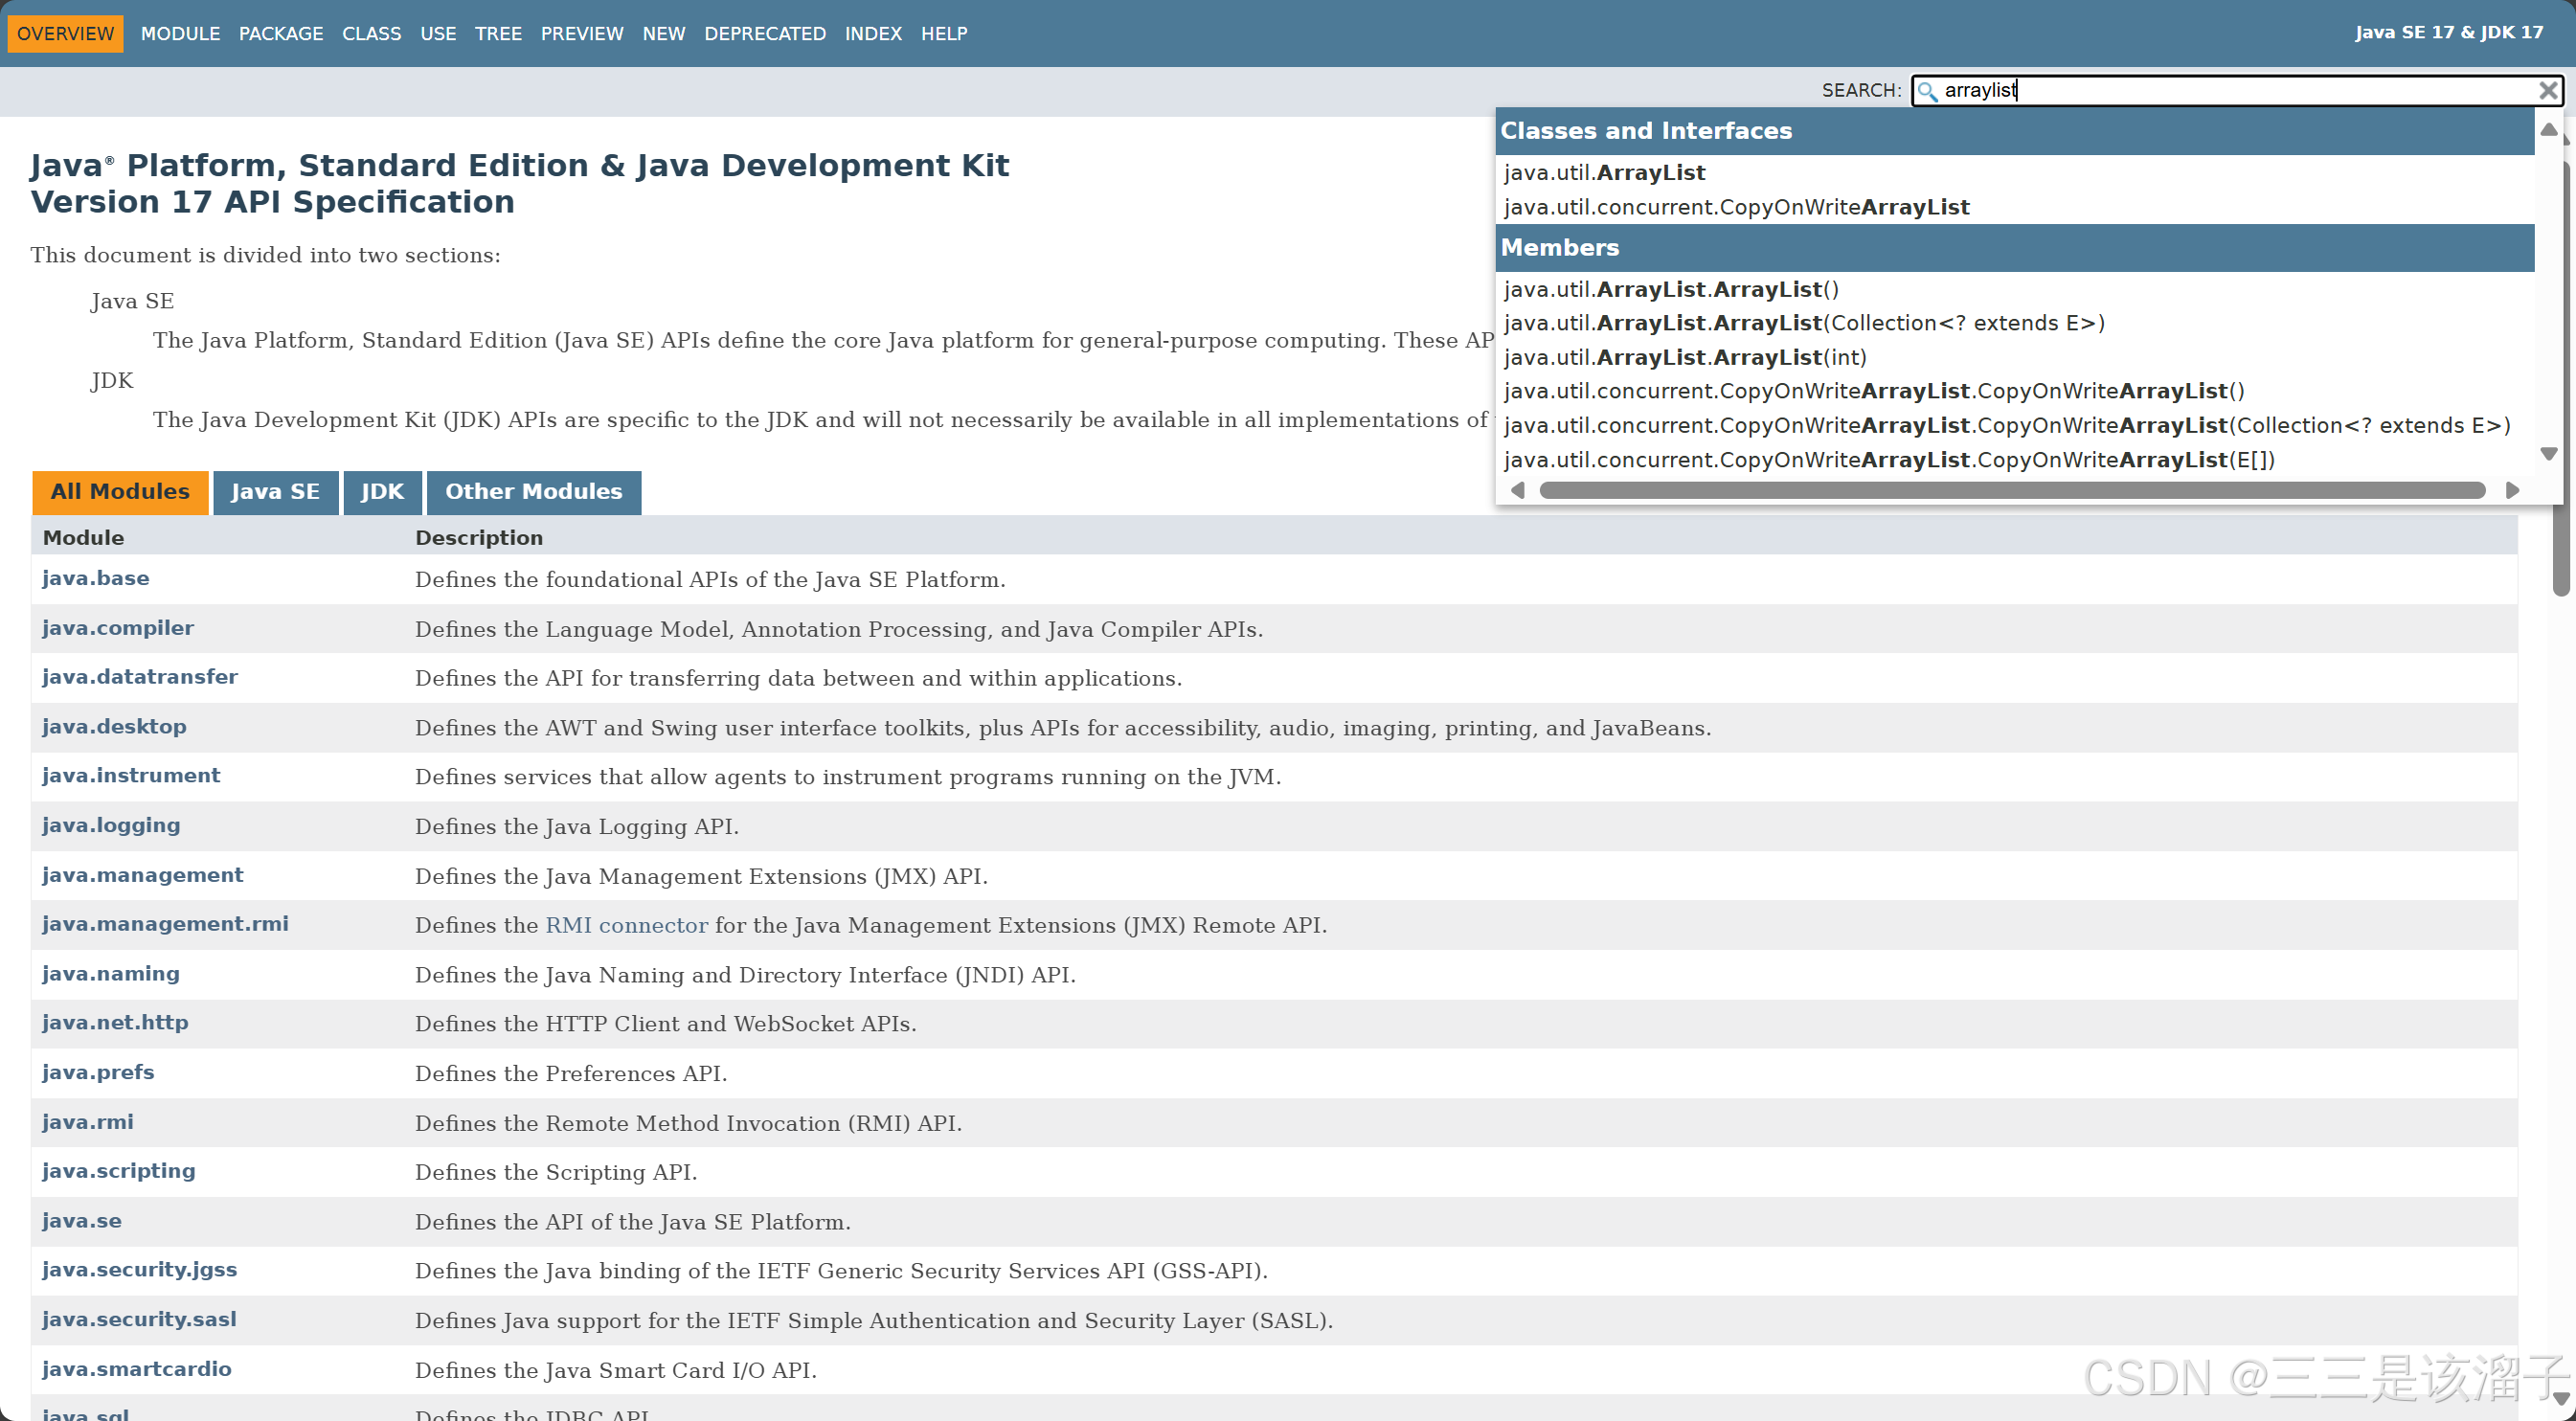This screenshot has width=2576, height=1421.
Task: Show JDK modules tab
Action: (382, 492)
